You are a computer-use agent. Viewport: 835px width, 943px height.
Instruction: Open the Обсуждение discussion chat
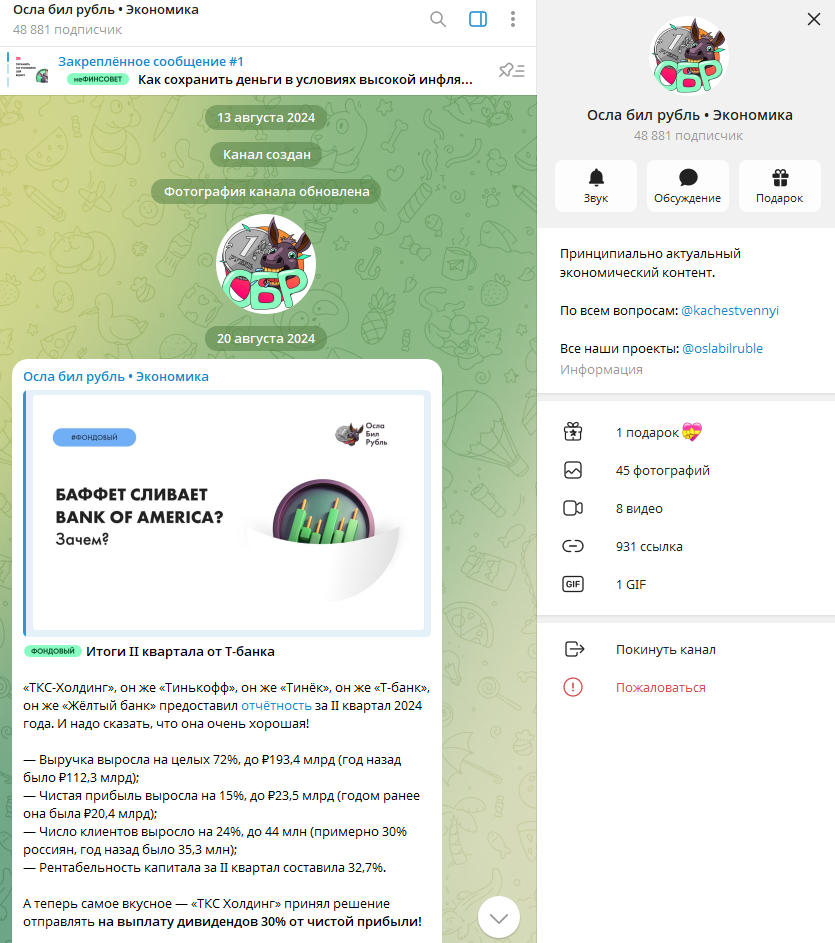[x=688, y=186]
